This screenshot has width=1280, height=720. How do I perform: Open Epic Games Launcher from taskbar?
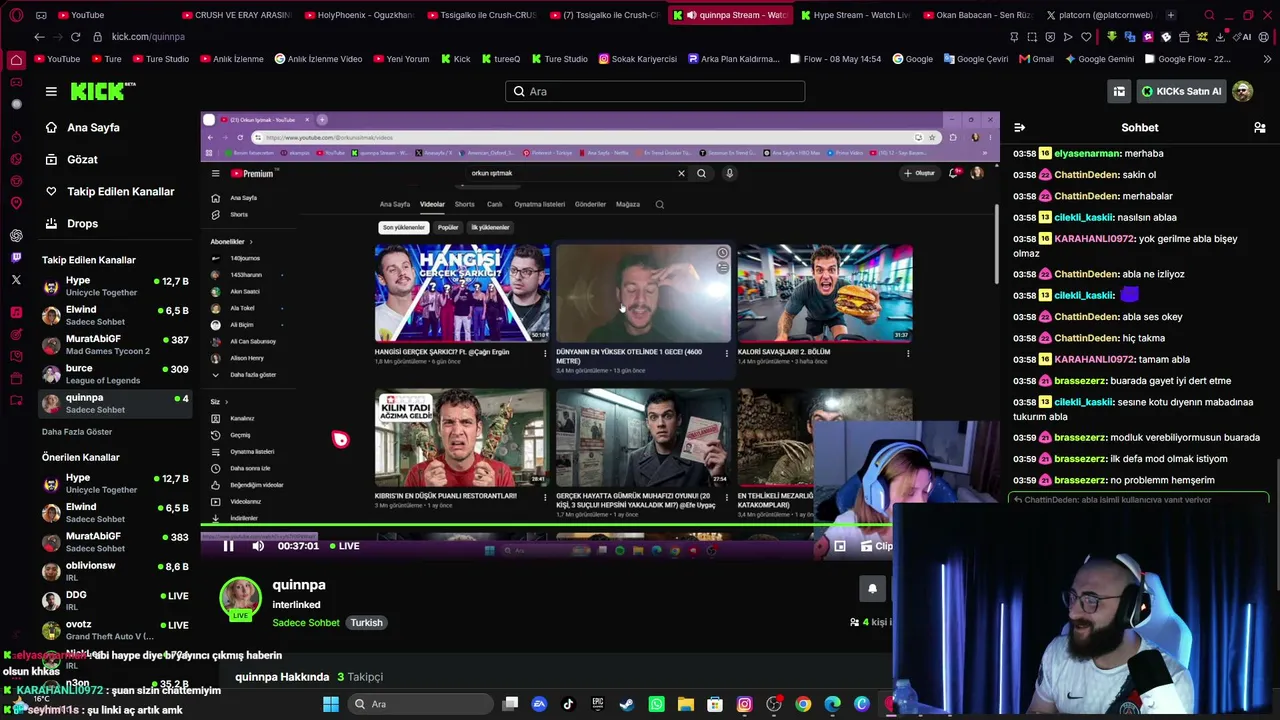click(598, 704)
